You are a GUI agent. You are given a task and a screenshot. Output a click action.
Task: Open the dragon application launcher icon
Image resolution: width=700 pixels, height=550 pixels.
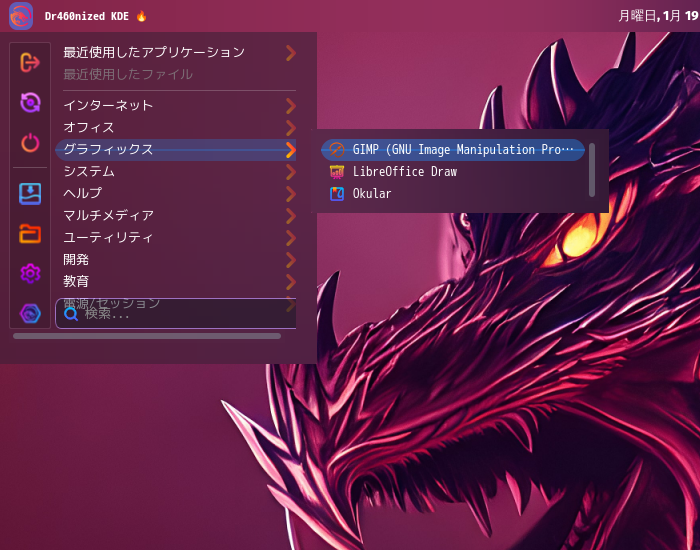click(21, 16)
